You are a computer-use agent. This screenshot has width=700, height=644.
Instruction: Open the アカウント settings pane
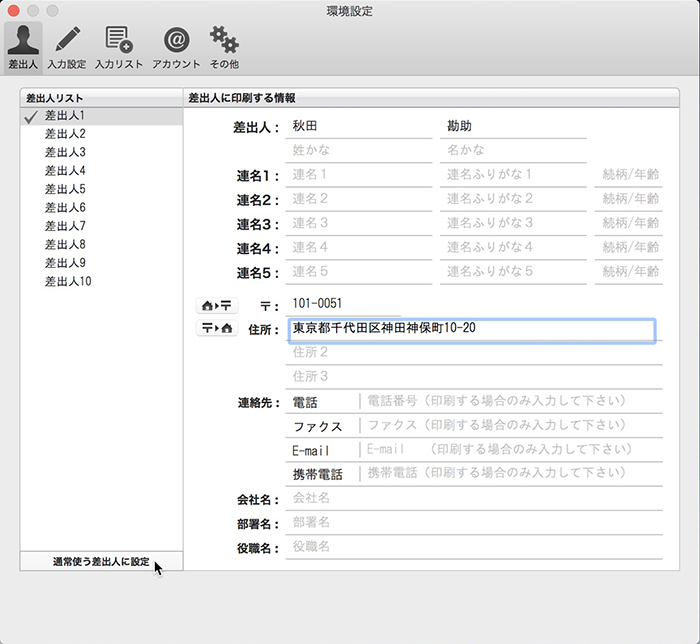(x=176, y=47)
